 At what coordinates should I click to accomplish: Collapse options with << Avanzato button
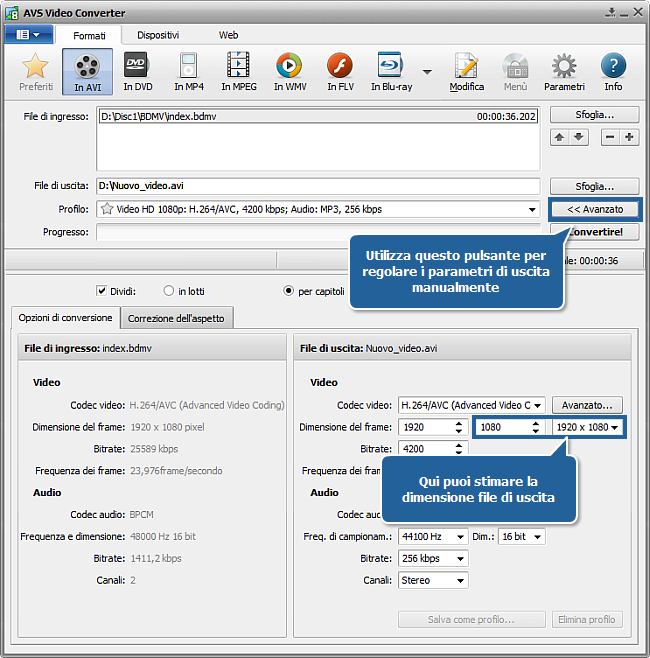595,209
